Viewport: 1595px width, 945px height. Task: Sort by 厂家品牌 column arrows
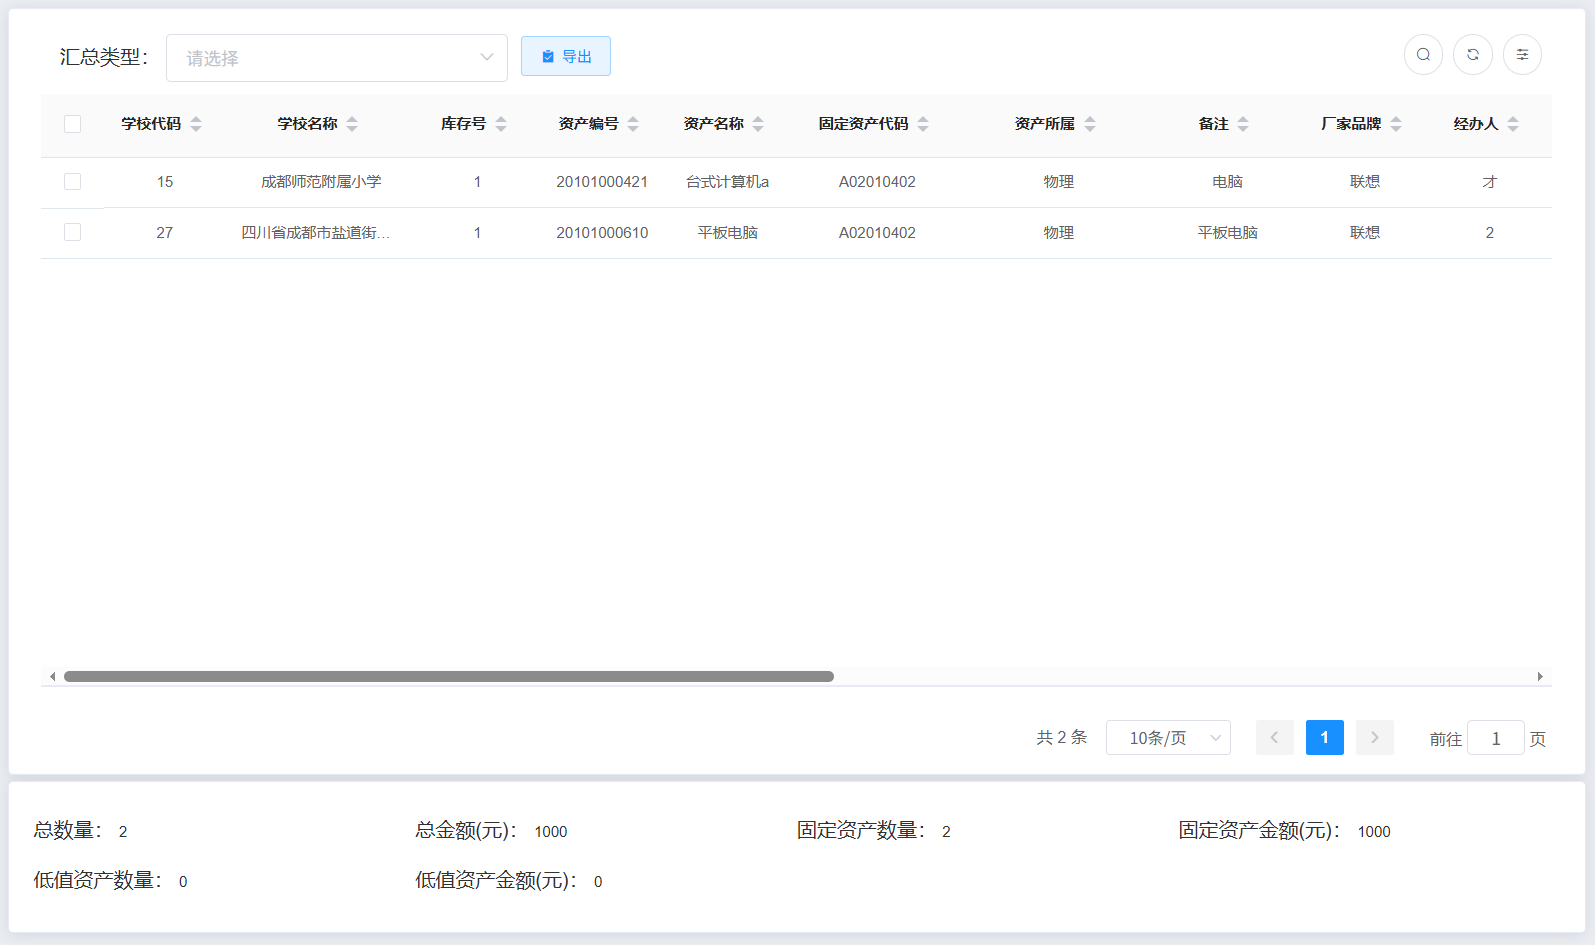[x=1396, y=124]
